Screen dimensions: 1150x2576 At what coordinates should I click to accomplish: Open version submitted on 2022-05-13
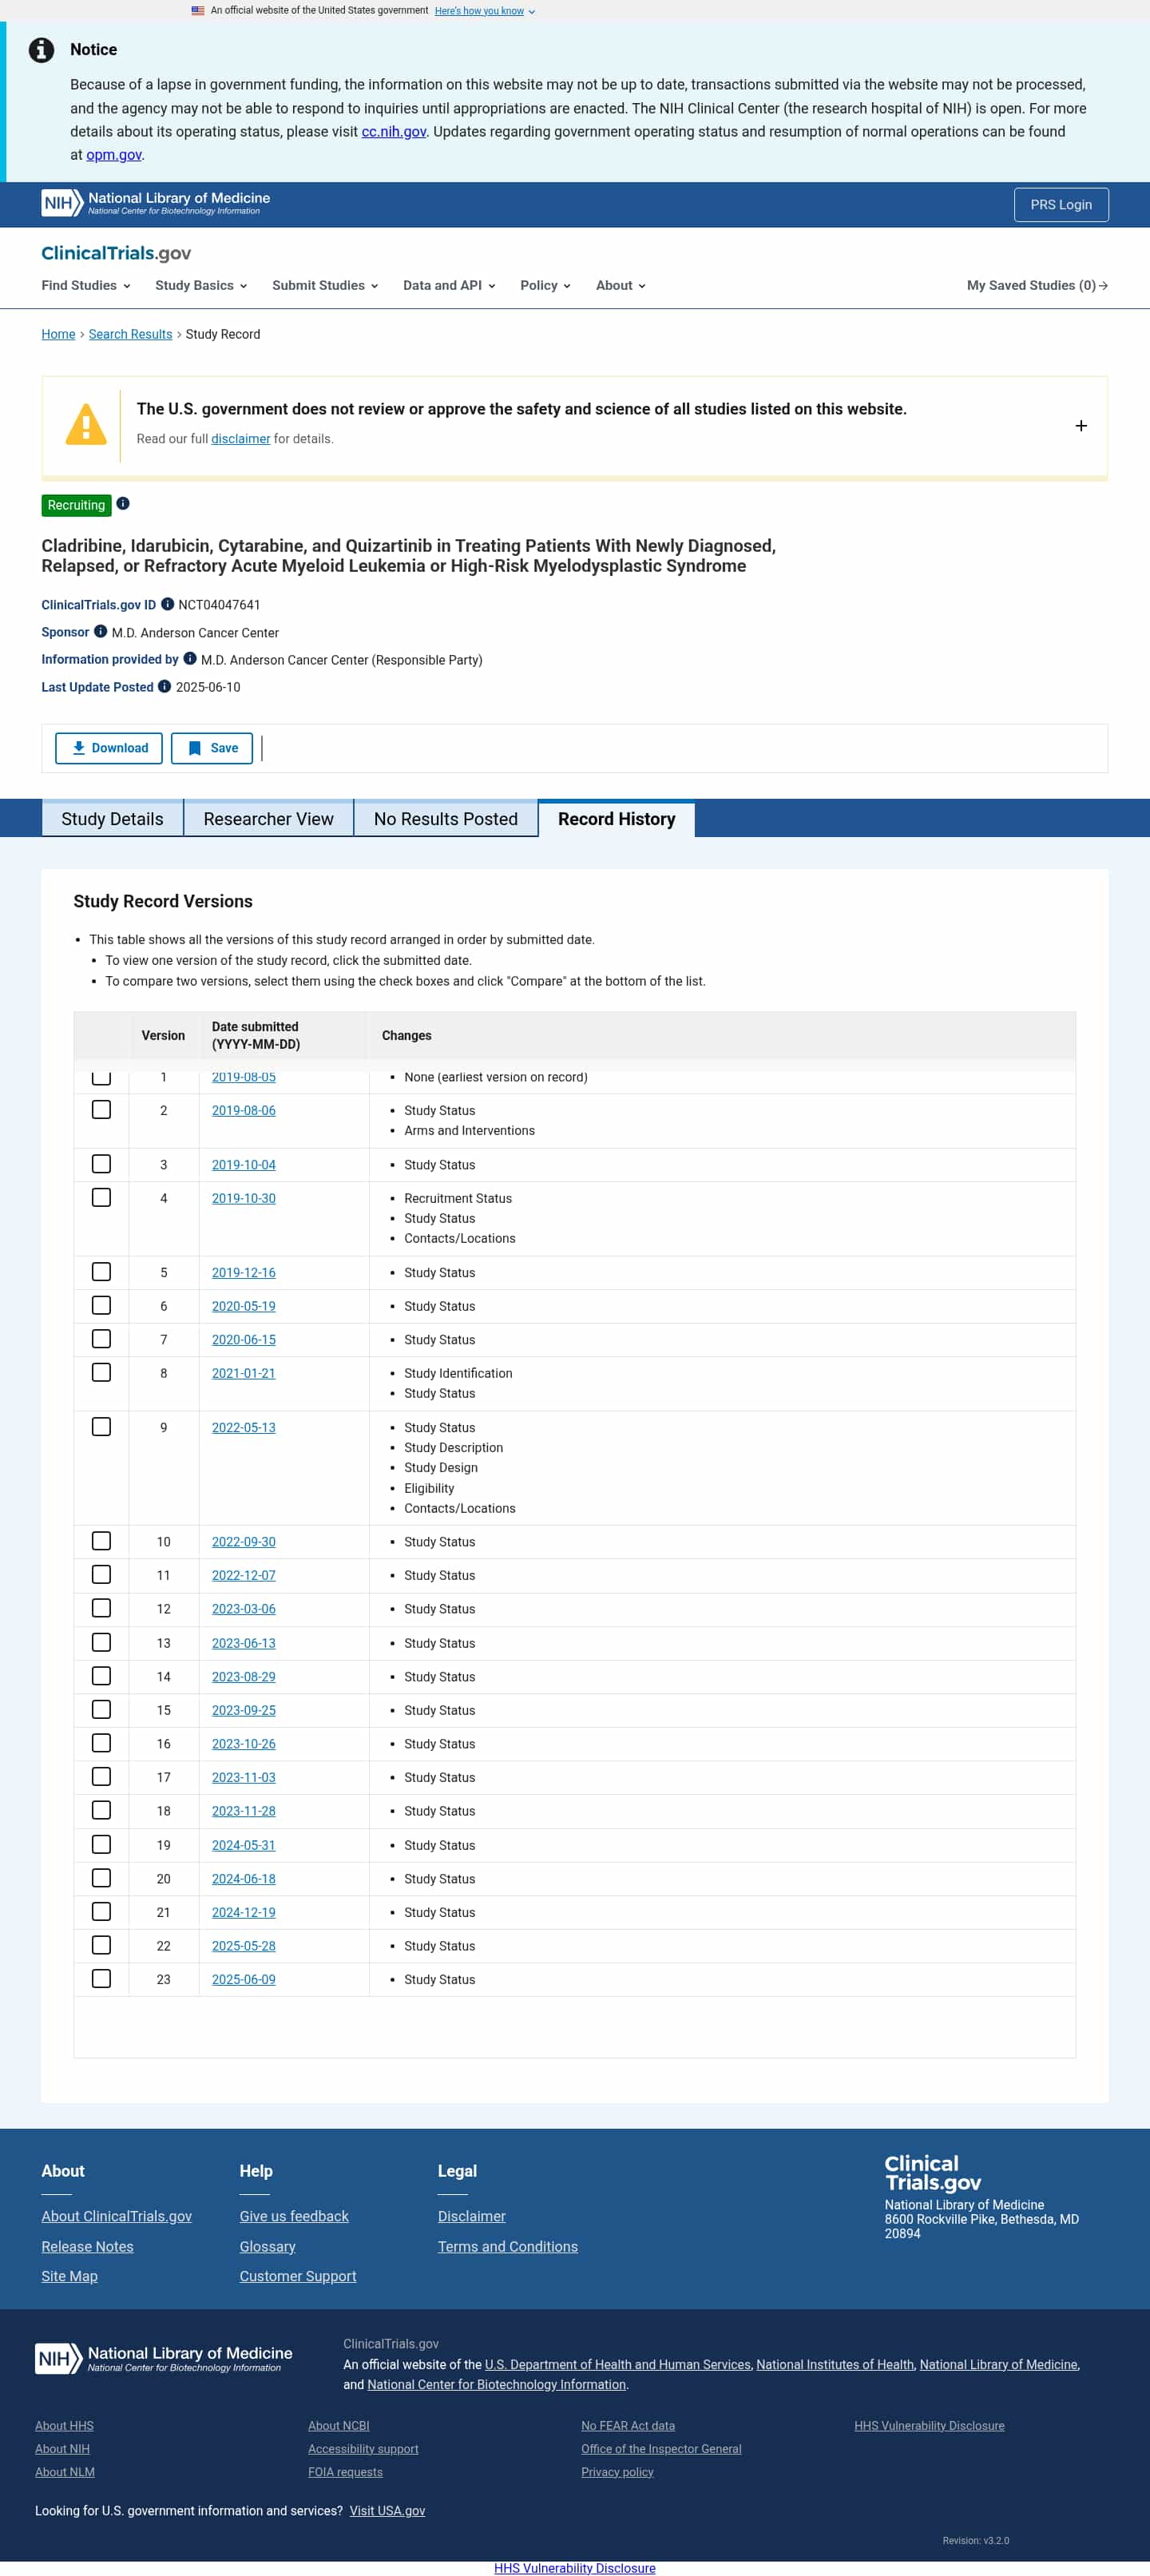tap(243, 1427)
